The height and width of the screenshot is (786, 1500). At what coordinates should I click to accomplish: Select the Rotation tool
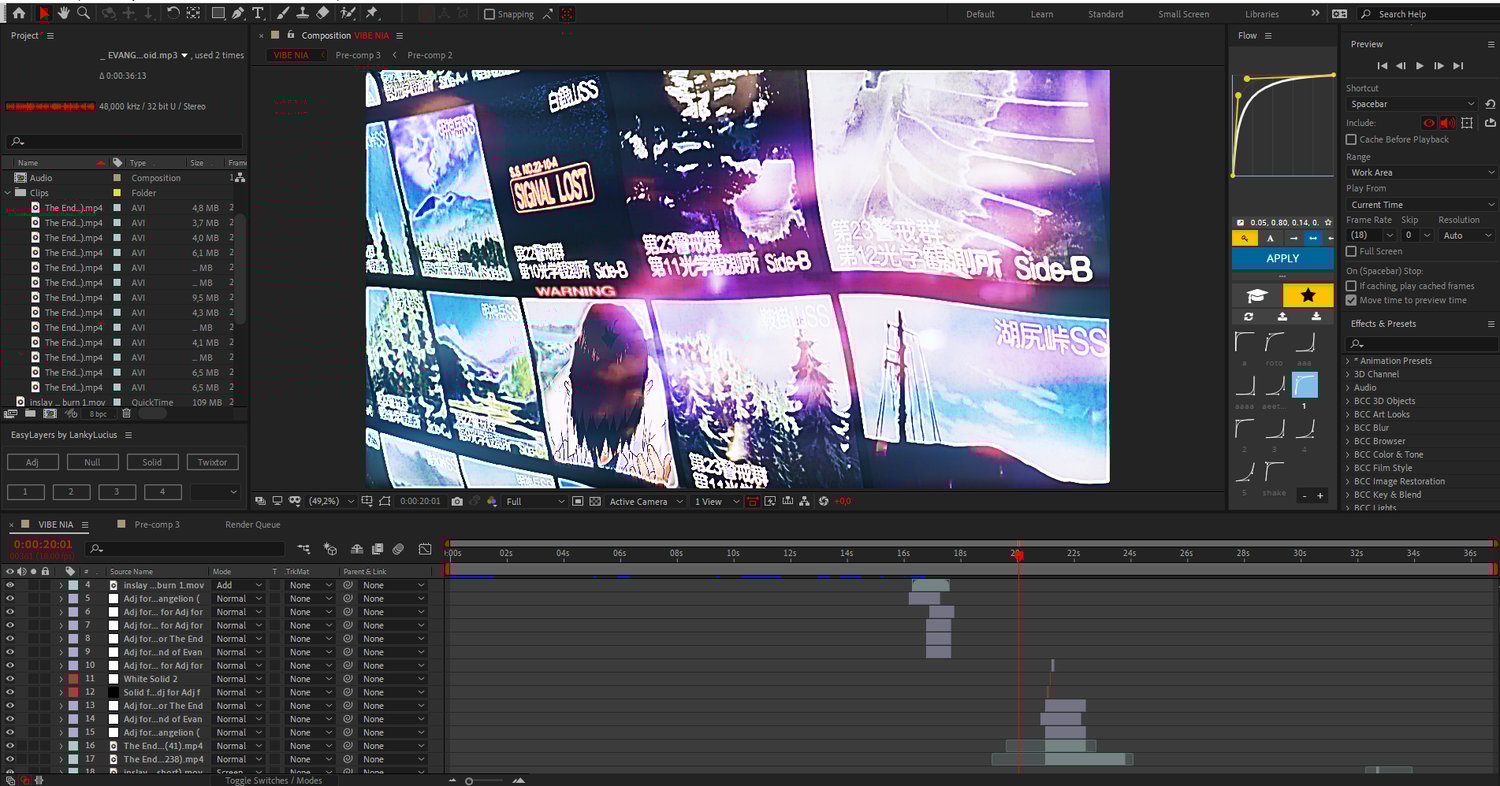coord(173,13)
